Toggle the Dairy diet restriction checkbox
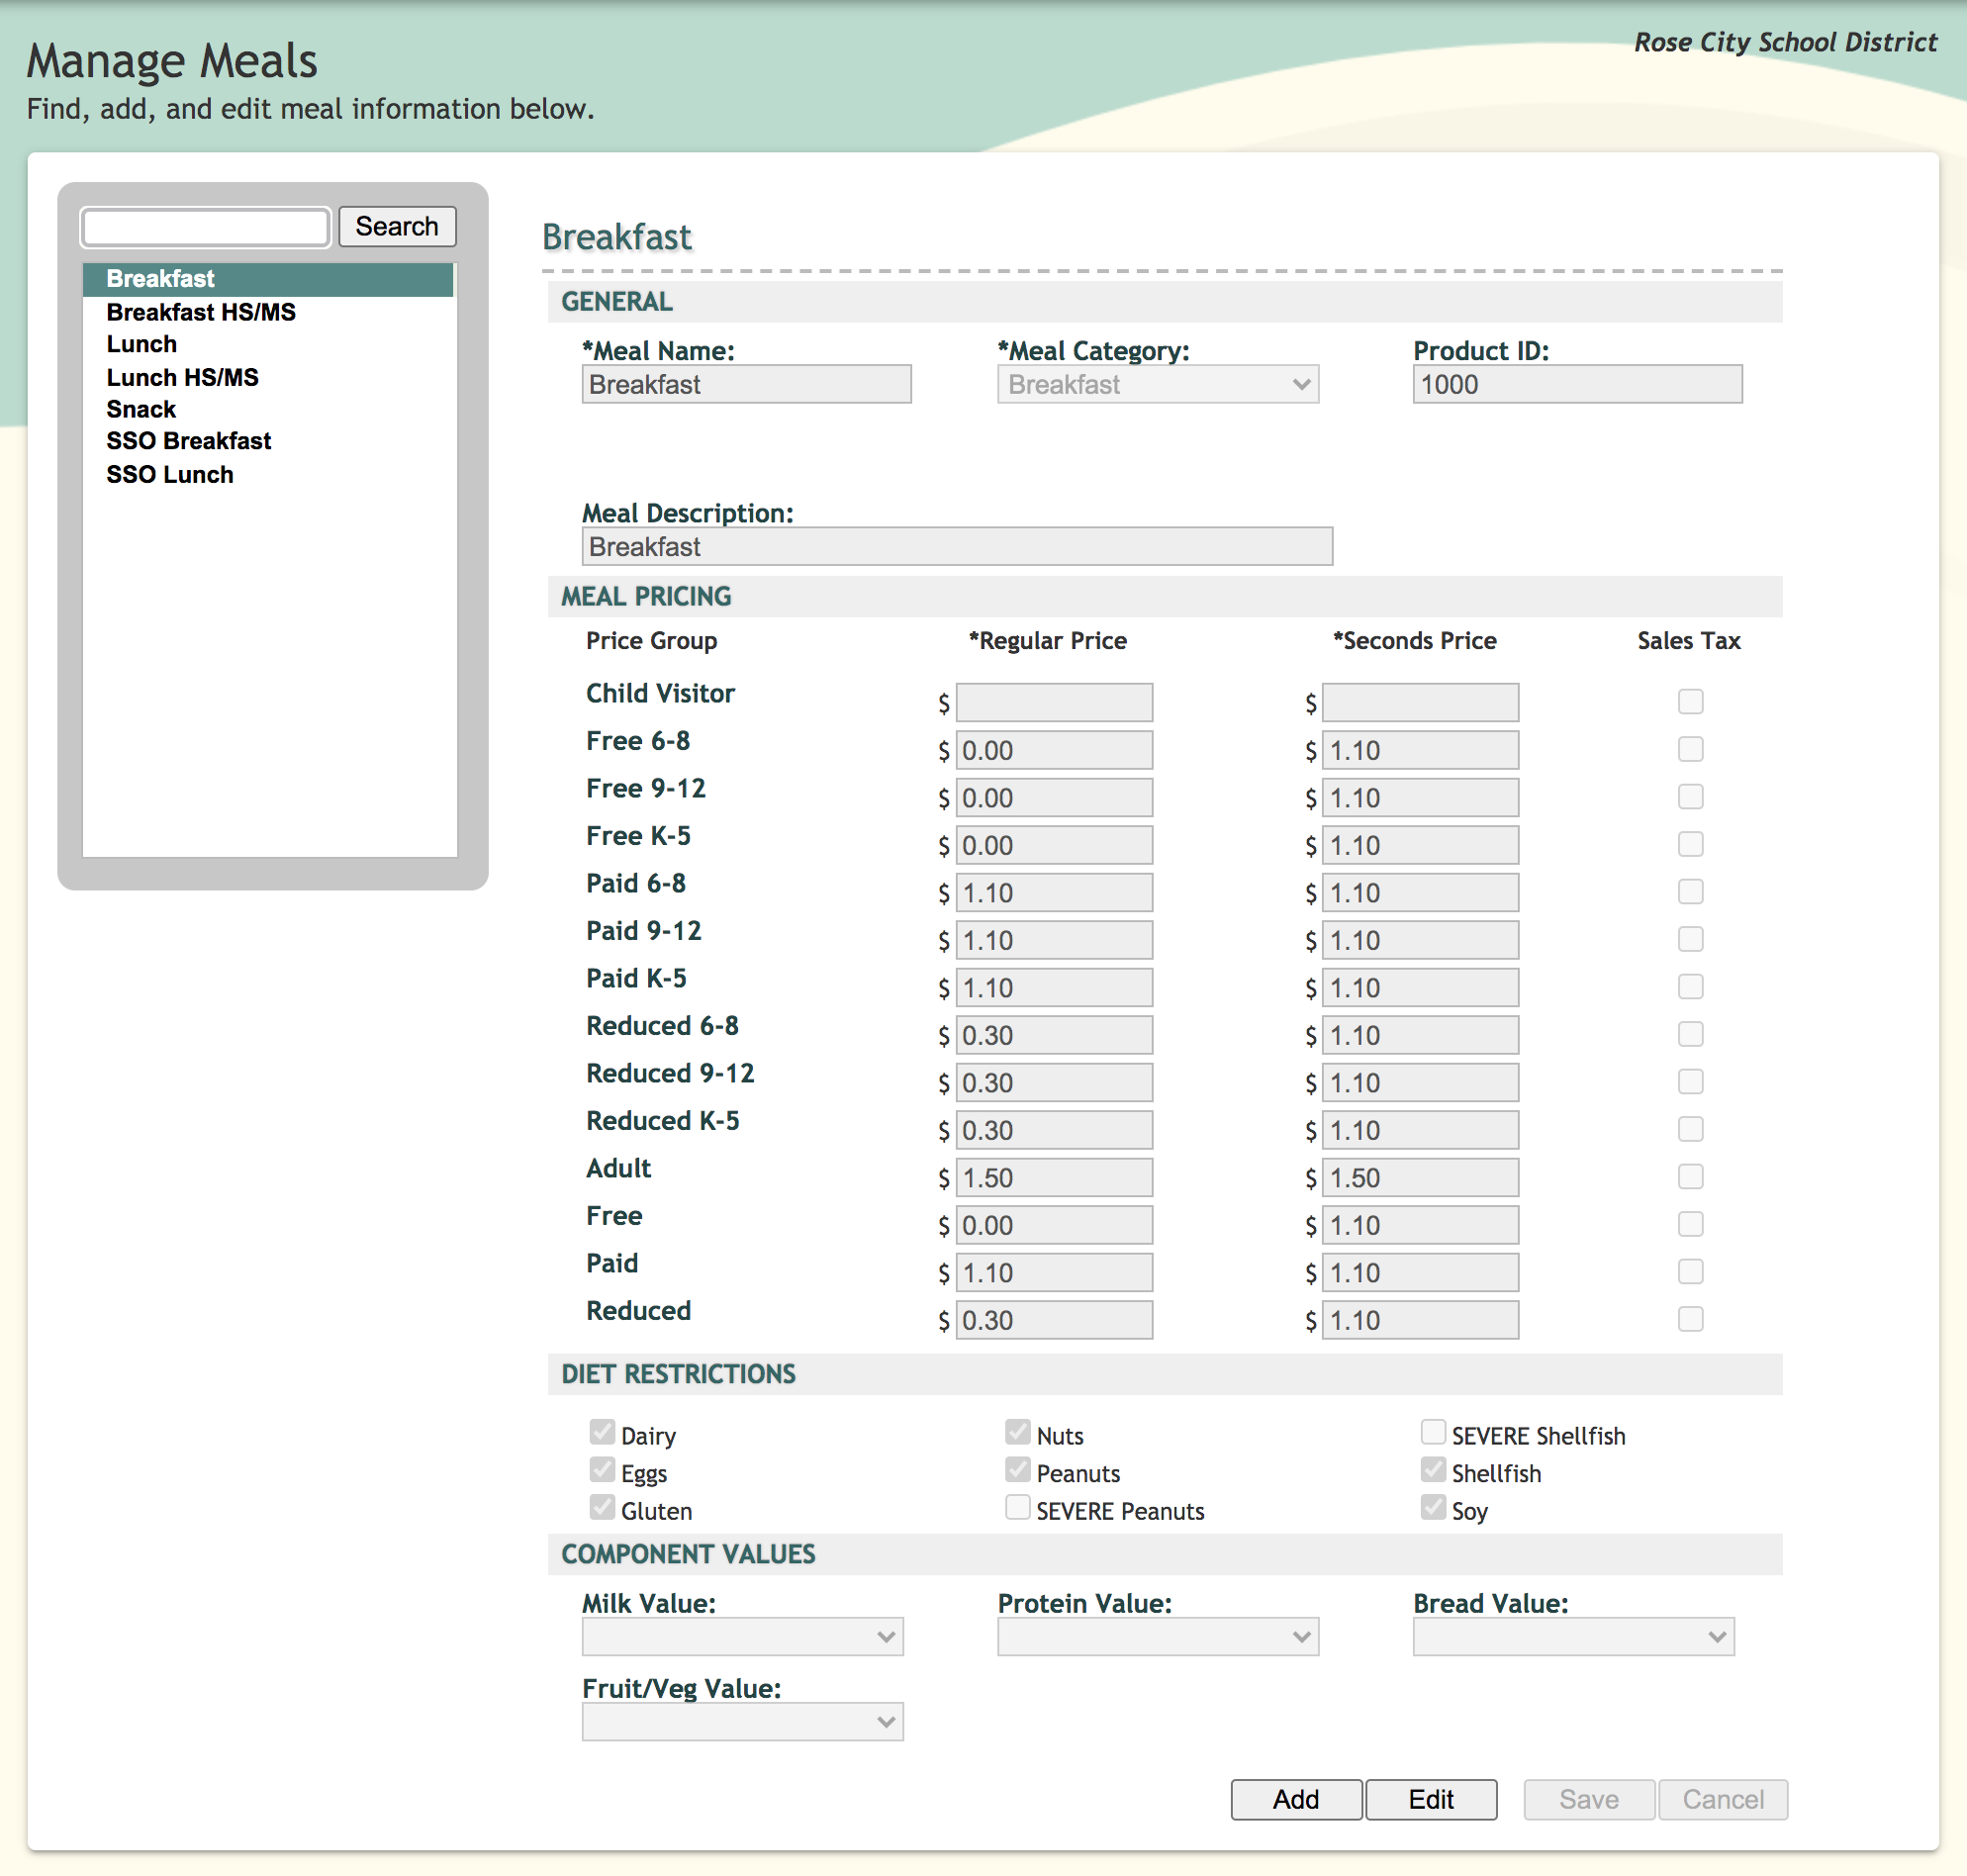Image resolution: width=1967 pixels, height=1876 pixels. [602, 1433]
